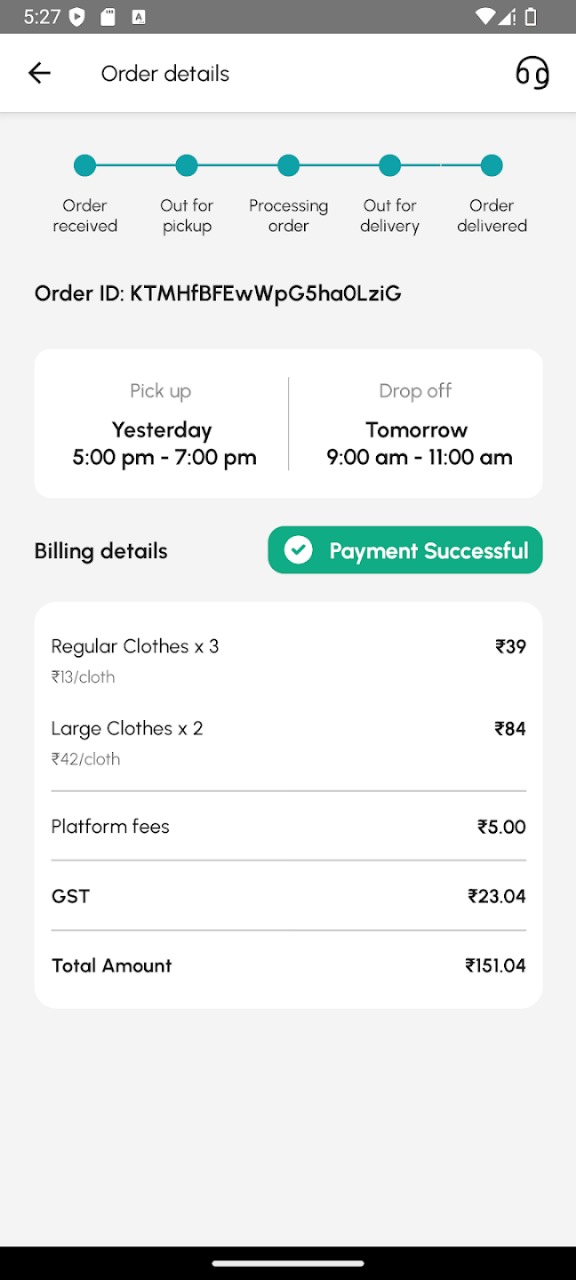Click the Payment Successful badge

405,550
